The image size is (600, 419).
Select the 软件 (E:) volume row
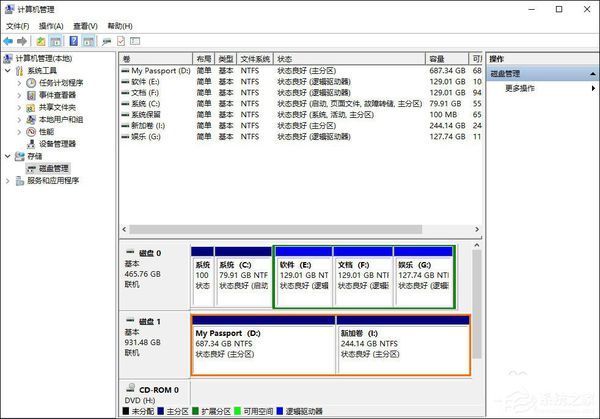(x=301, y=82)
